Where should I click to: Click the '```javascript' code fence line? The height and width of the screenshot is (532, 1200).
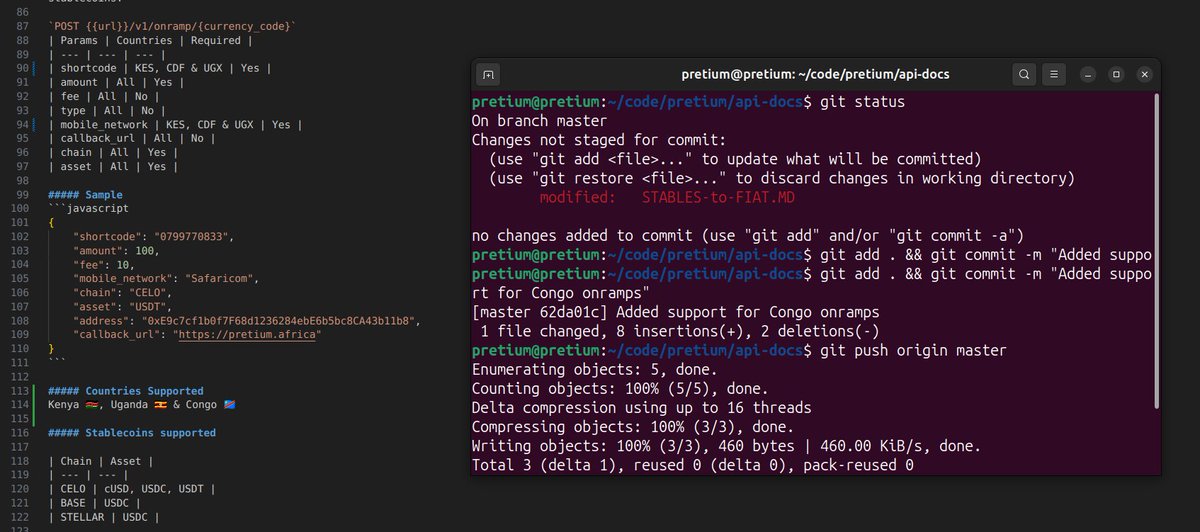tap(90, 208)
